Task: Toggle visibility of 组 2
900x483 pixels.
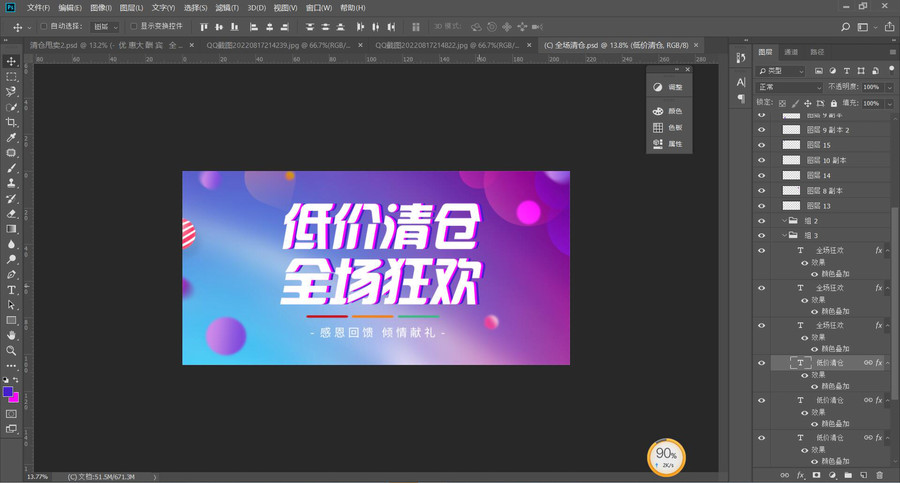Action: (762, 221)
